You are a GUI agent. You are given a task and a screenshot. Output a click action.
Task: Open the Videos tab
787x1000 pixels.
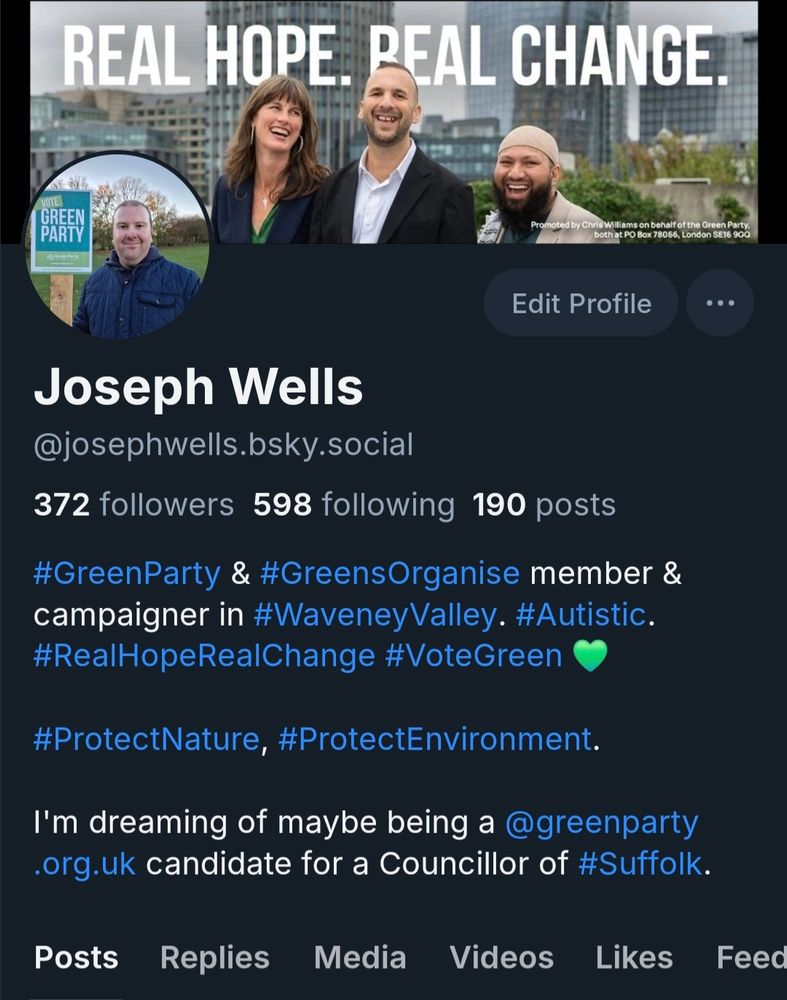(501, 957)
